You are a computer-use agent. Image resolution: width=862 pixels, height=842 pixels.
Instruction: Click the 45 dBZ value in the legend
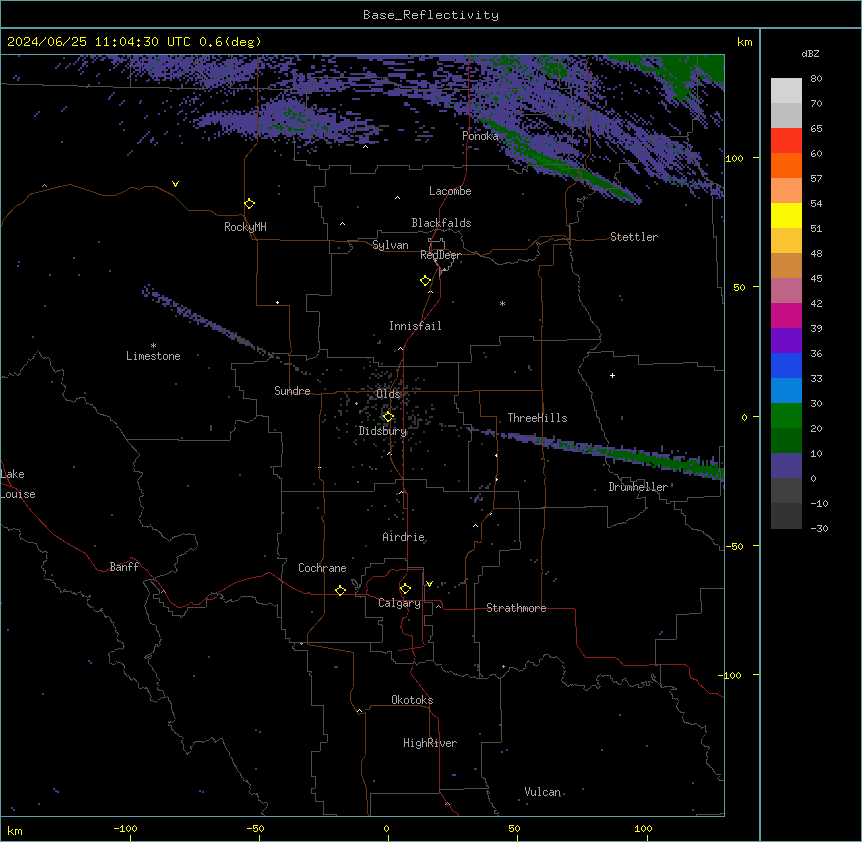816,279
